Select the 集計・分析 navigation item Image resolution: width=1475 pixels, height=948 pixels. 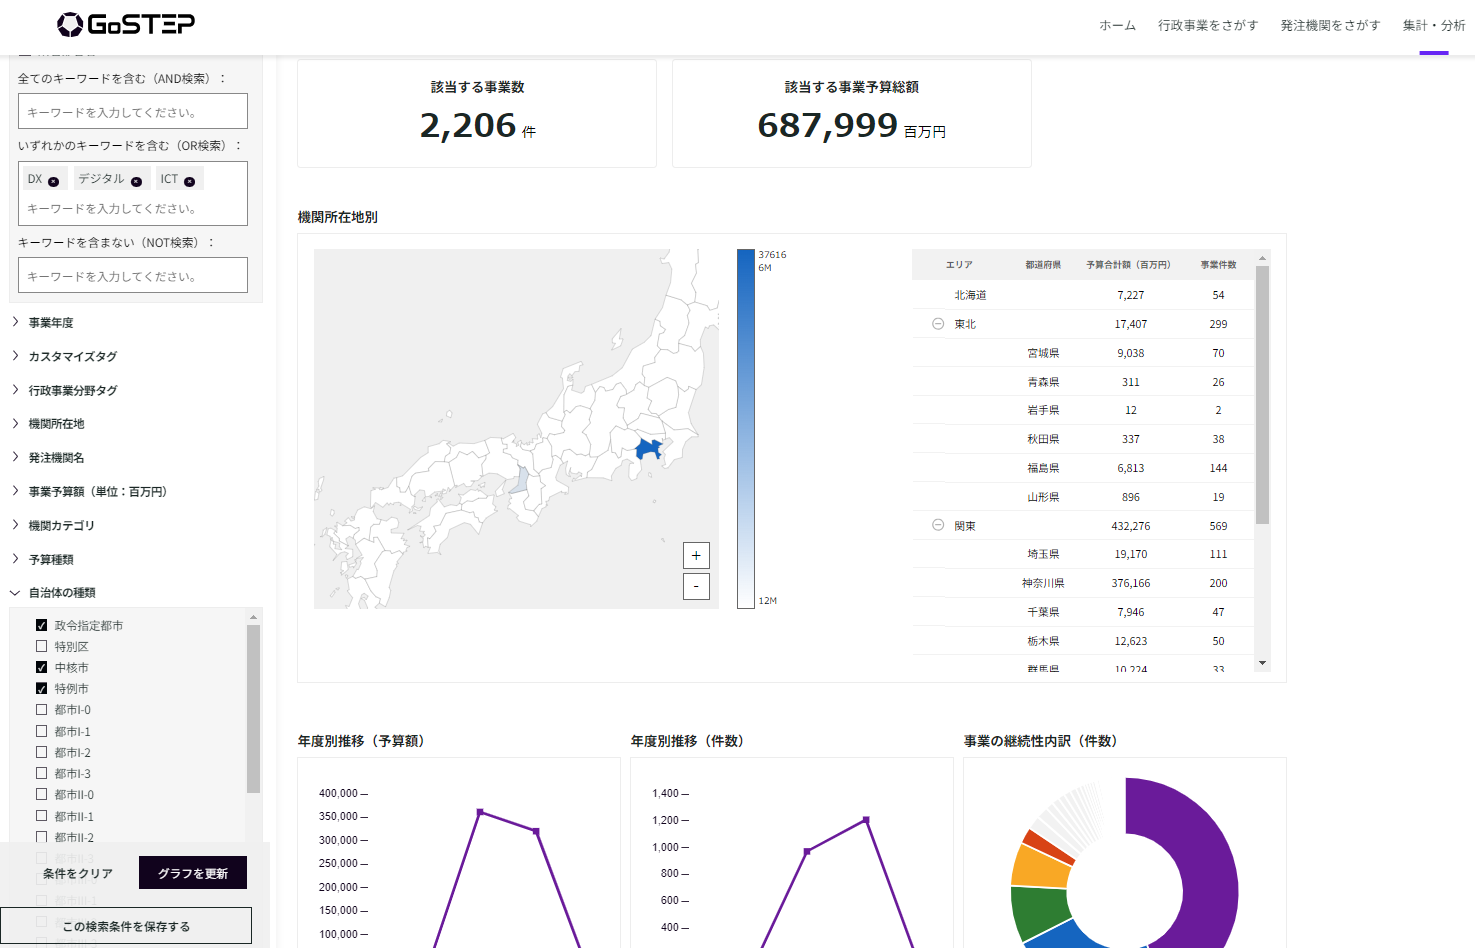(1434, 25)
